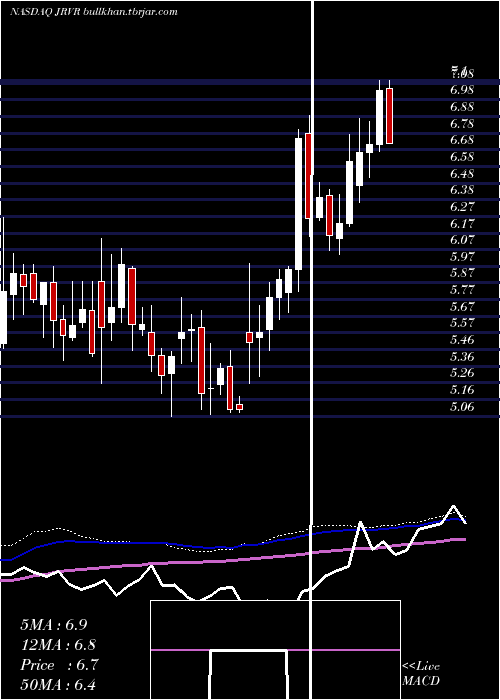Click the small red candle near 5.06
The width and height of the screenshot is (500, 700).
coord(240,407)
